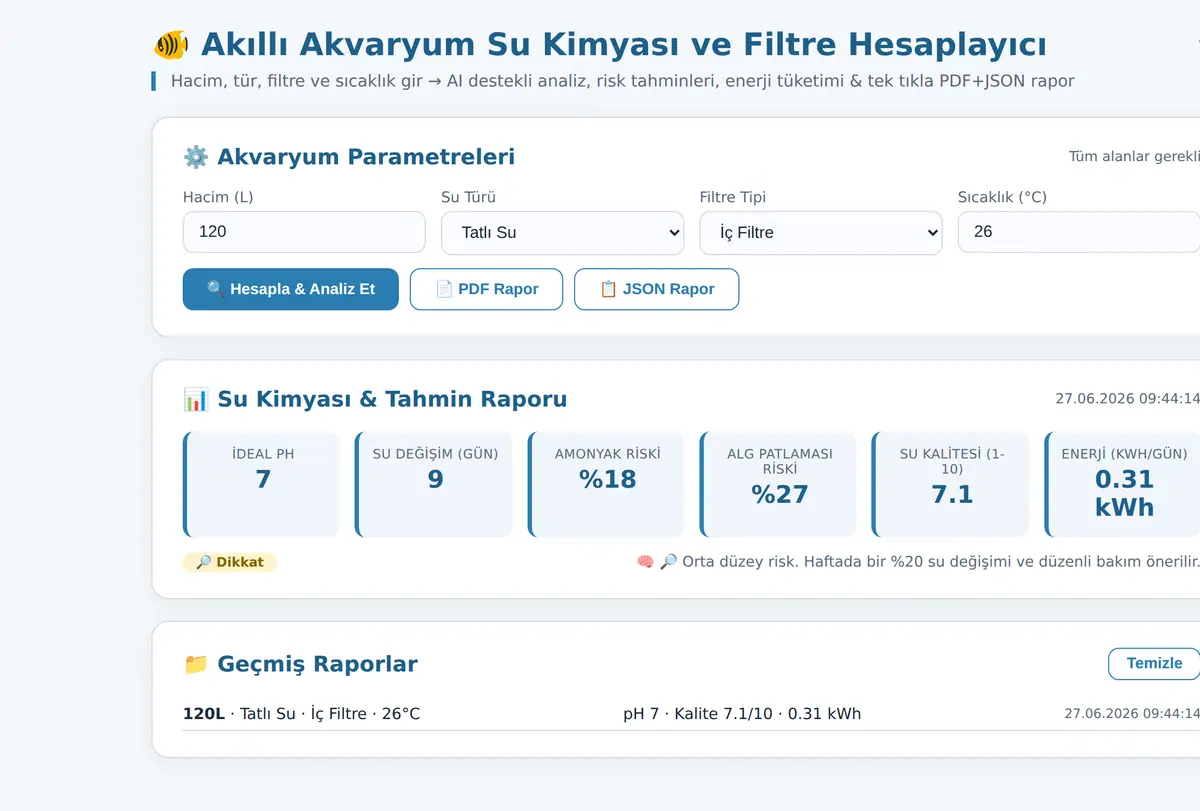Export the JSON Rapor
This screenshot has height=811, width=1200.
(657, 289)
